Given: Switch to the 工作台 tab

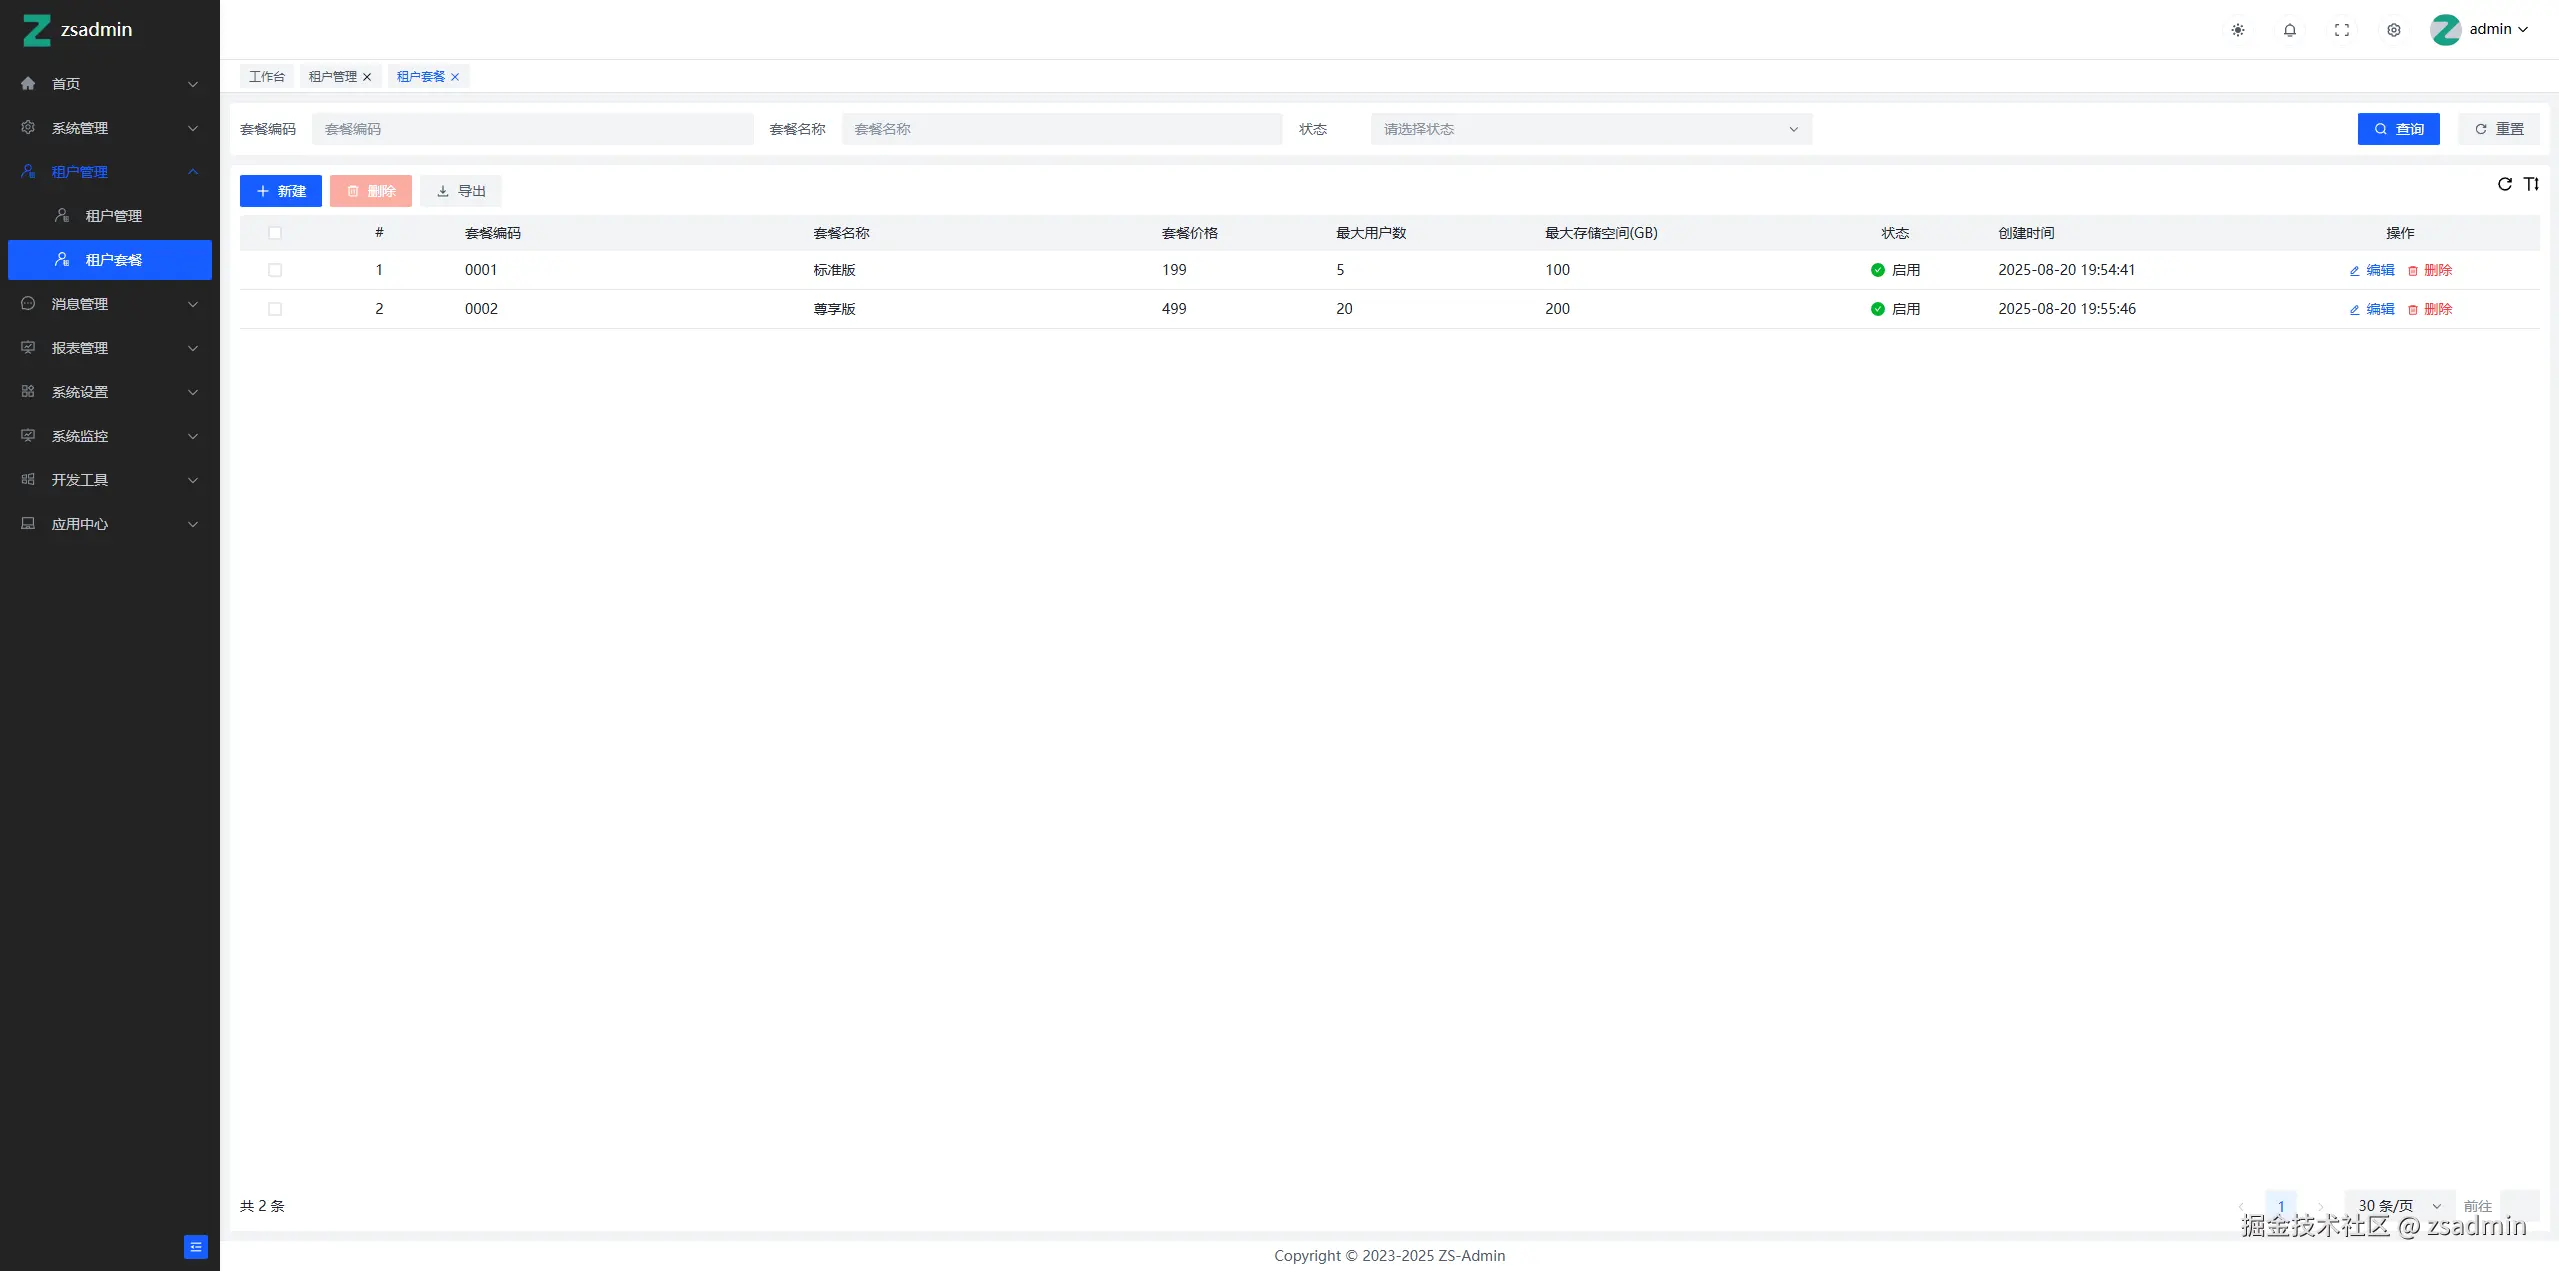Looking at the screenshot, I should (266, 77).
